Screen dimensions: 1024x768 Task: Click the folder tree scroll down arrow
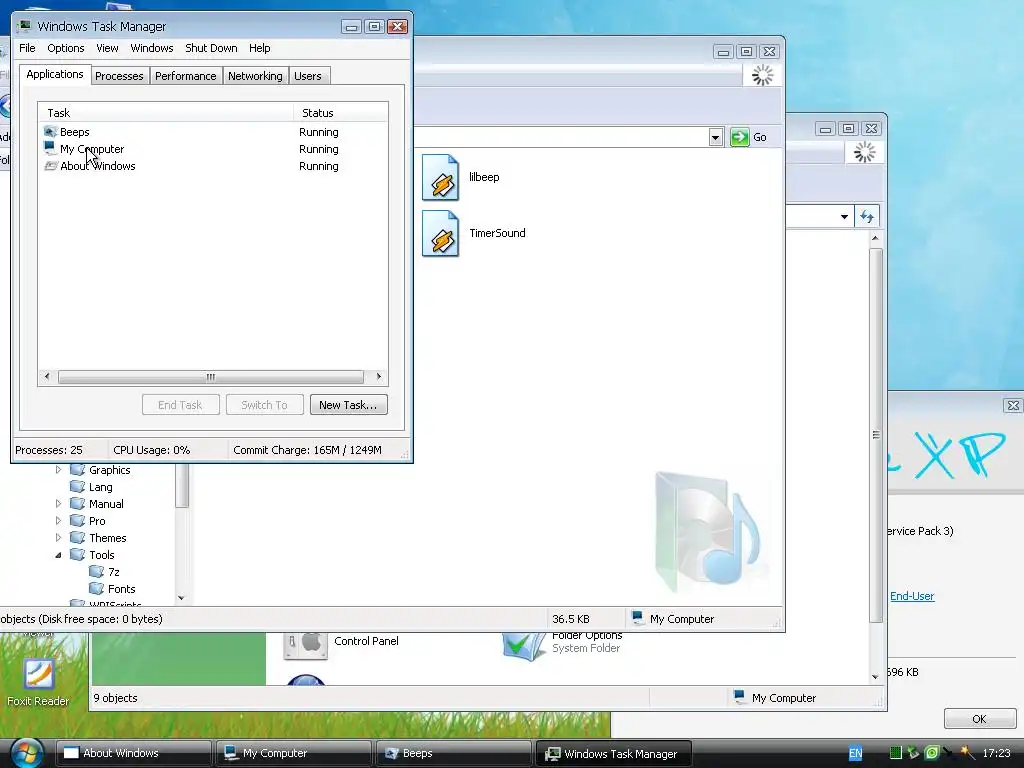point(182,598)
